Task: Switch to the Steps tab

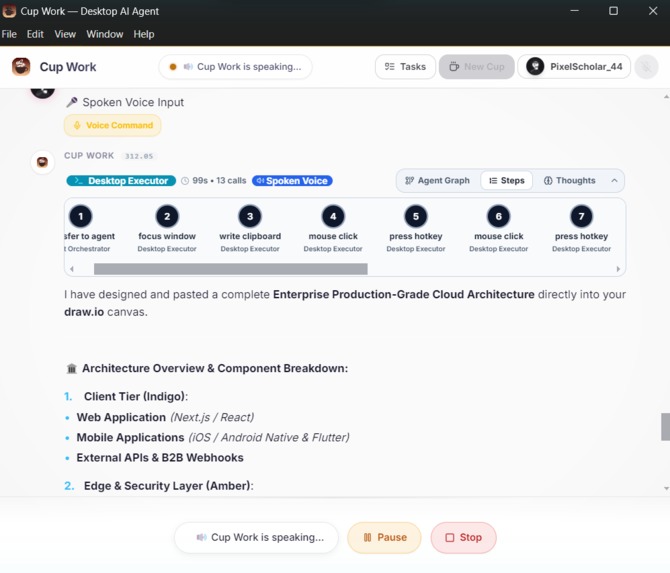Action: coord(507,180)
